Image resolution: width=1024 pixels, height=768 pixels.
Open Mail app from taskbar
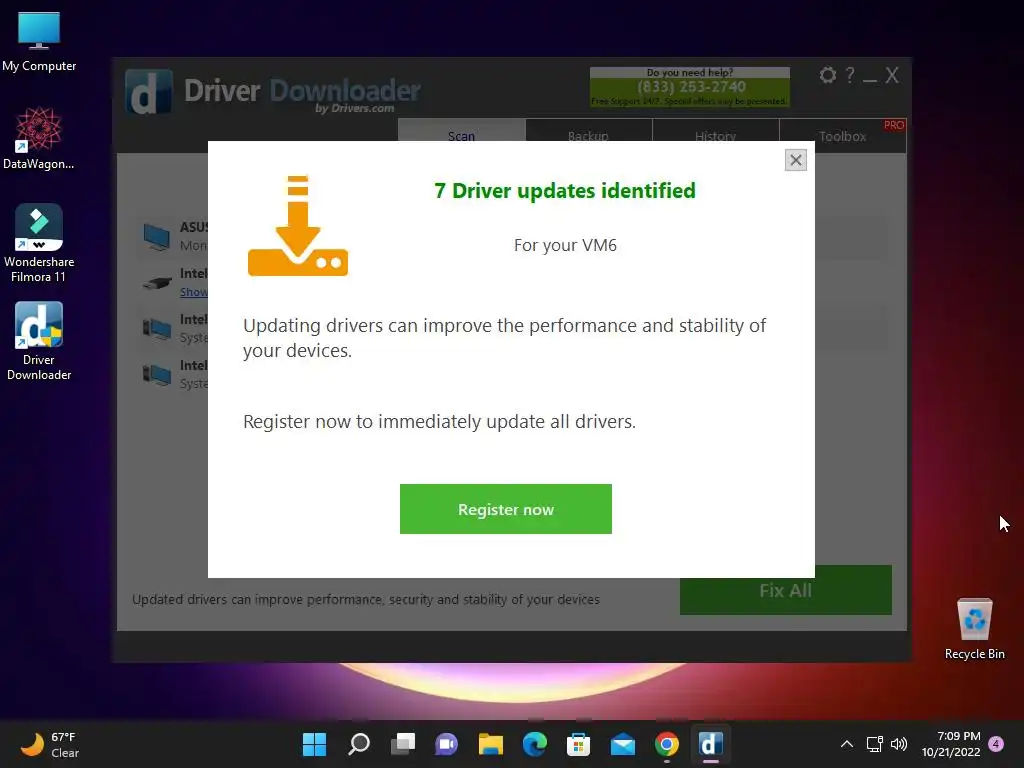[x=622, y=744]
